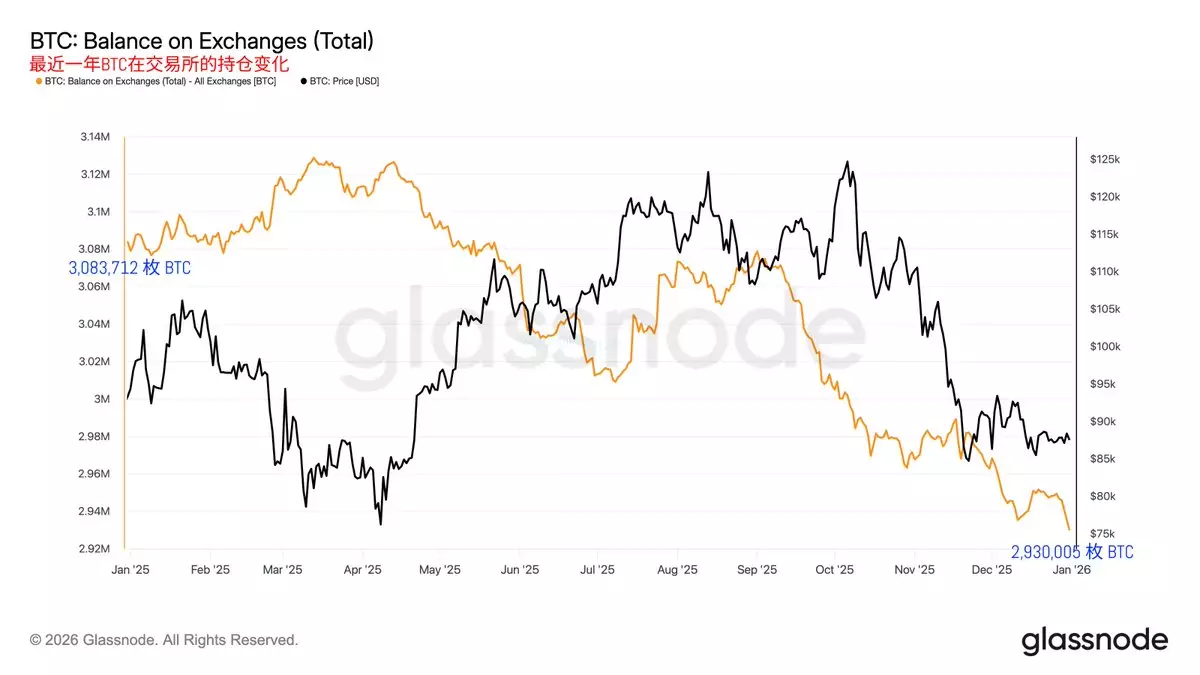The width and height of the screenshot is (1200, 675).
Task: Click the chart title 'BTC: Balance on Exchanges (Total)'
Action: pyautogui.click(x=202, y=41)
